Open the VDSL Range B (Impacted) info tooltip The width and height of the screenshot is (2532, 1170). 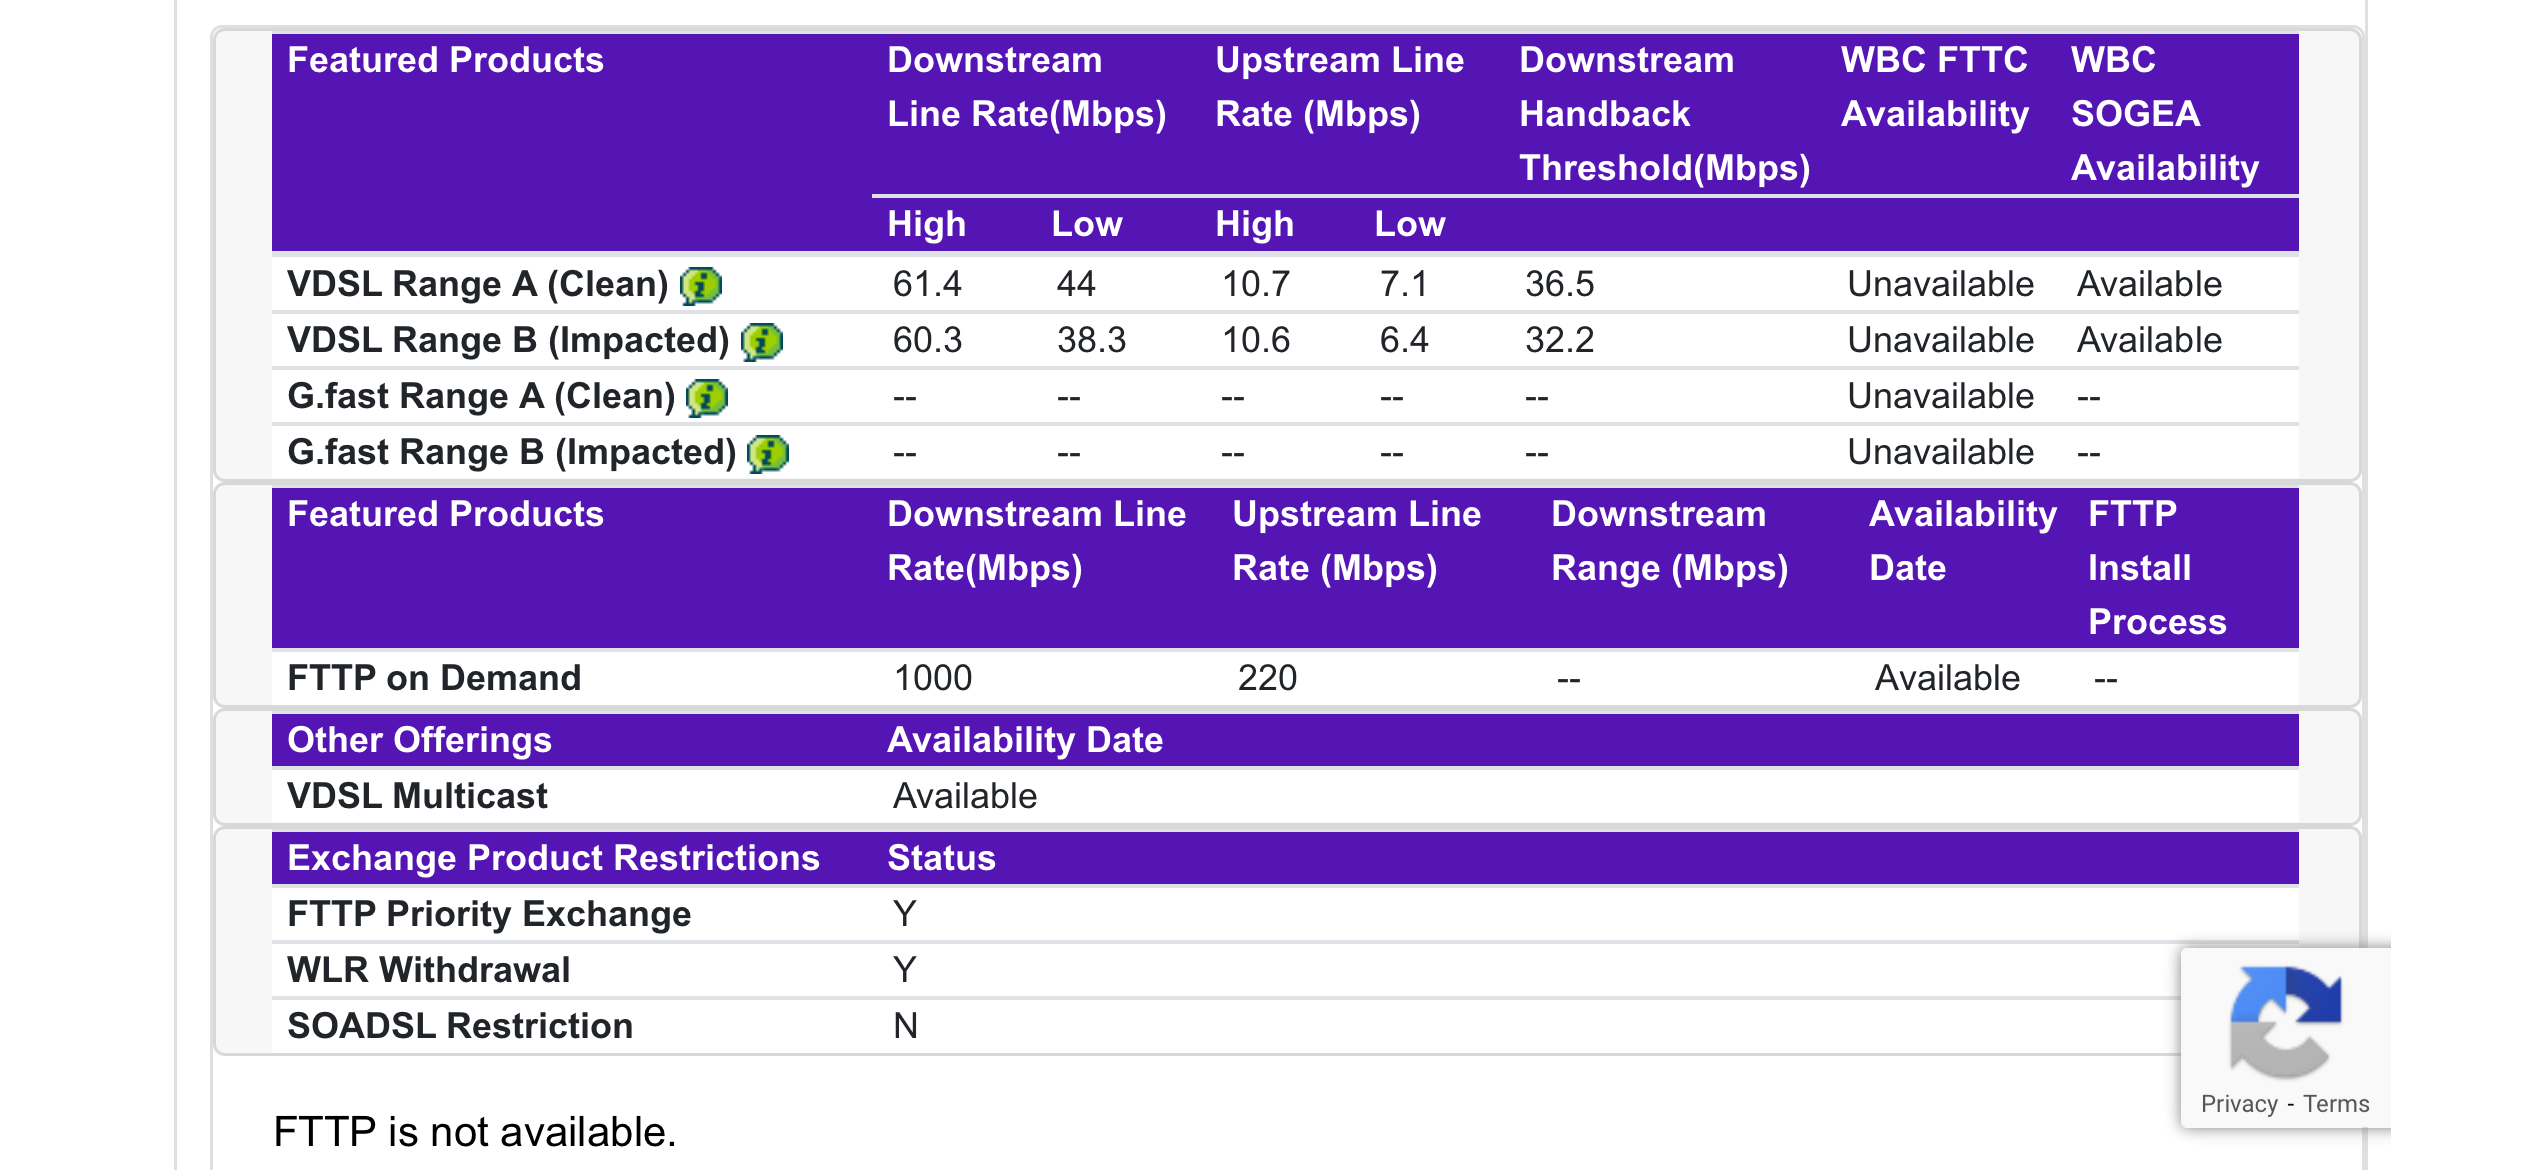click(760, 340)
